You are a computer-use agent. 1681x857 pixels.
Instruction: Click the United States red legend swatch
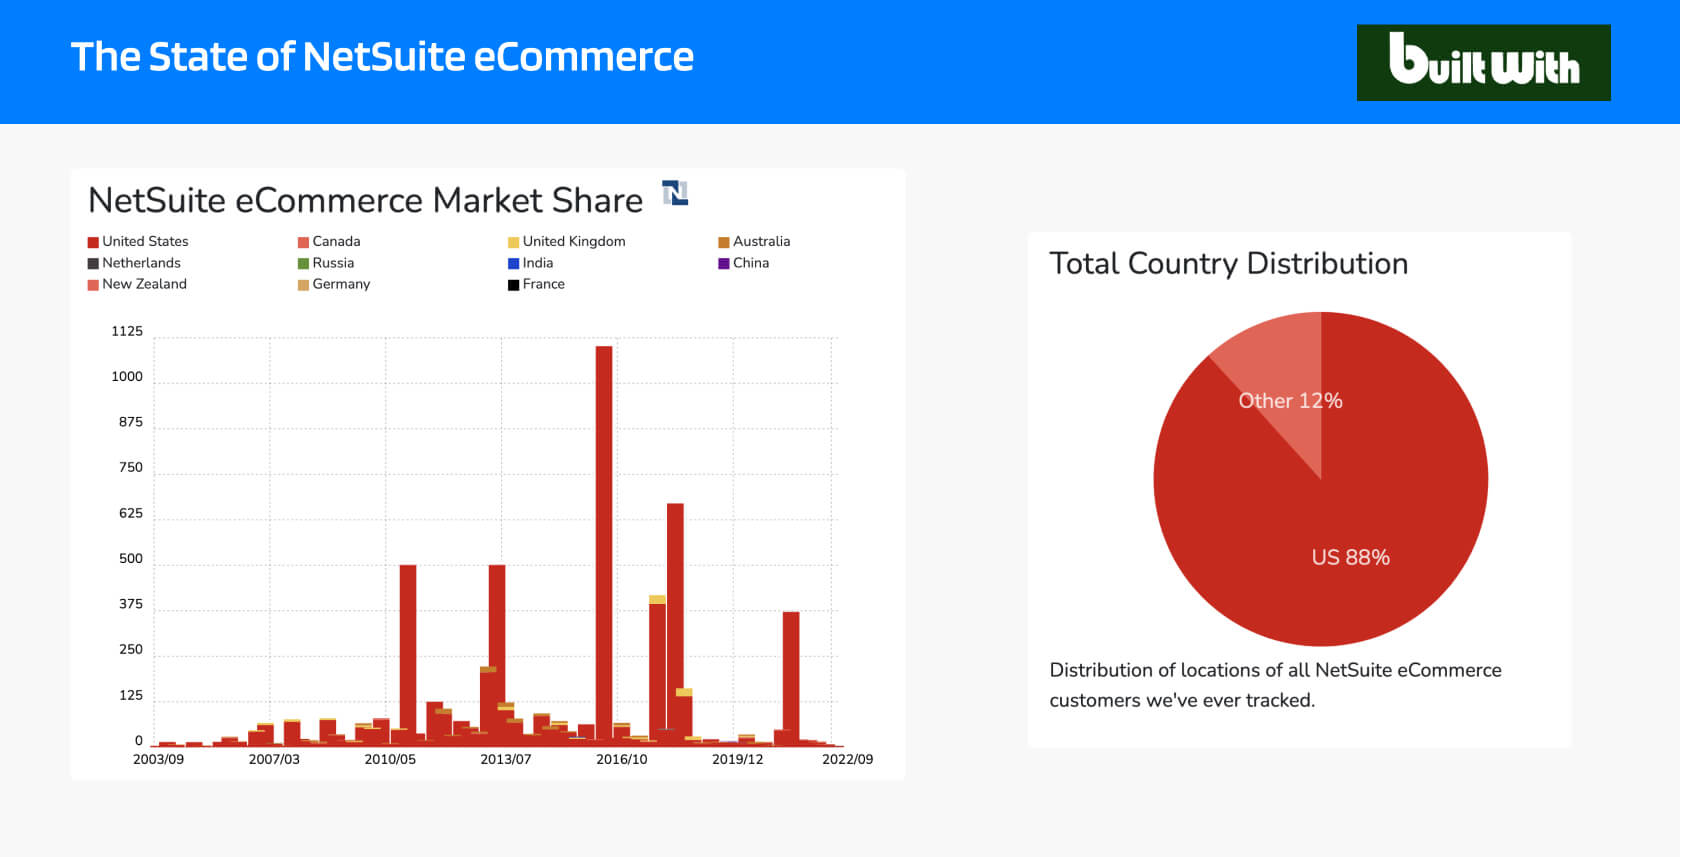93,242
